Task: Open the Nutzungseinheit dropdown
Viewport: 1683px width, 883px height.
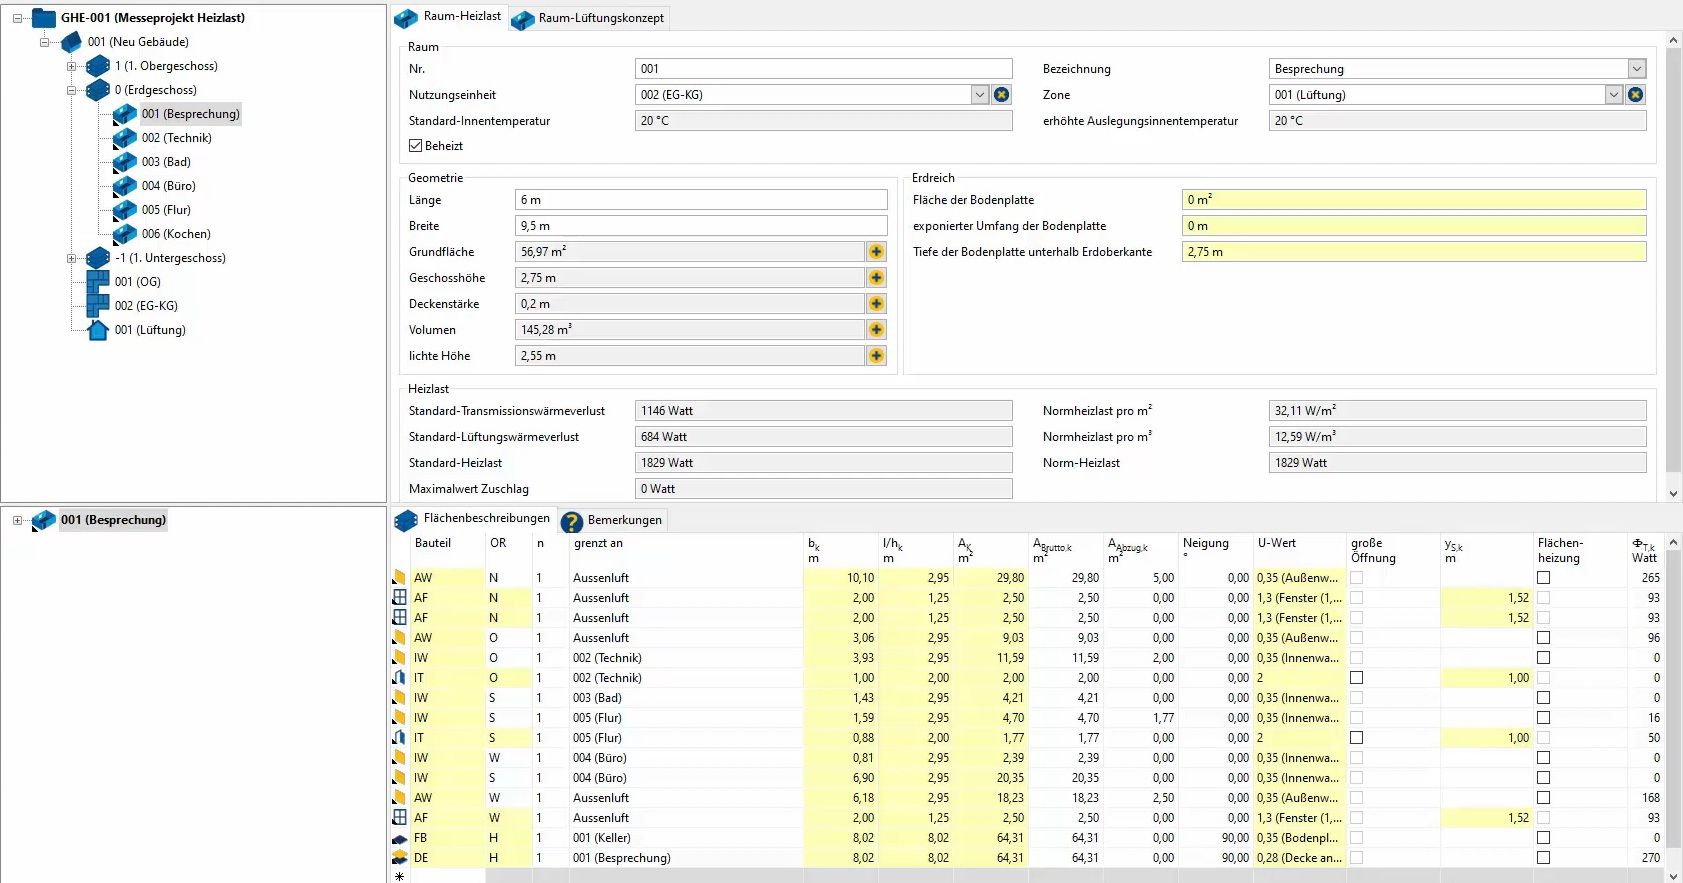Action: point(979,95)
